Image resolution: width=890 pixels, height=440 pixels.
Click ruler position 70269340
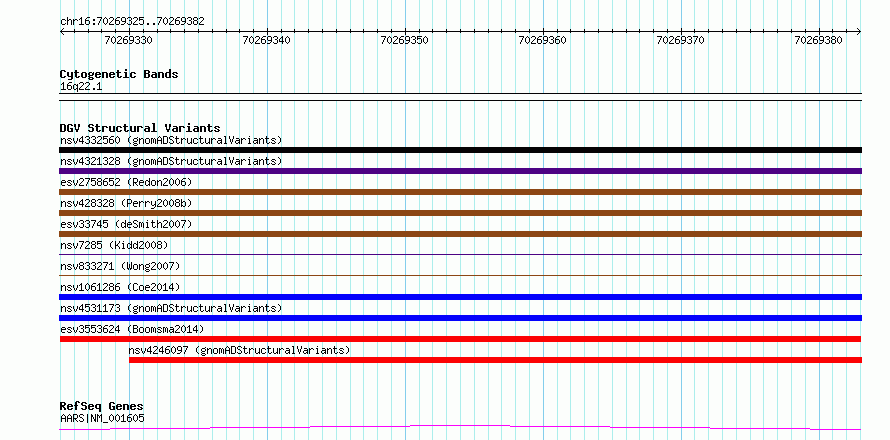[x=267, y=40]
